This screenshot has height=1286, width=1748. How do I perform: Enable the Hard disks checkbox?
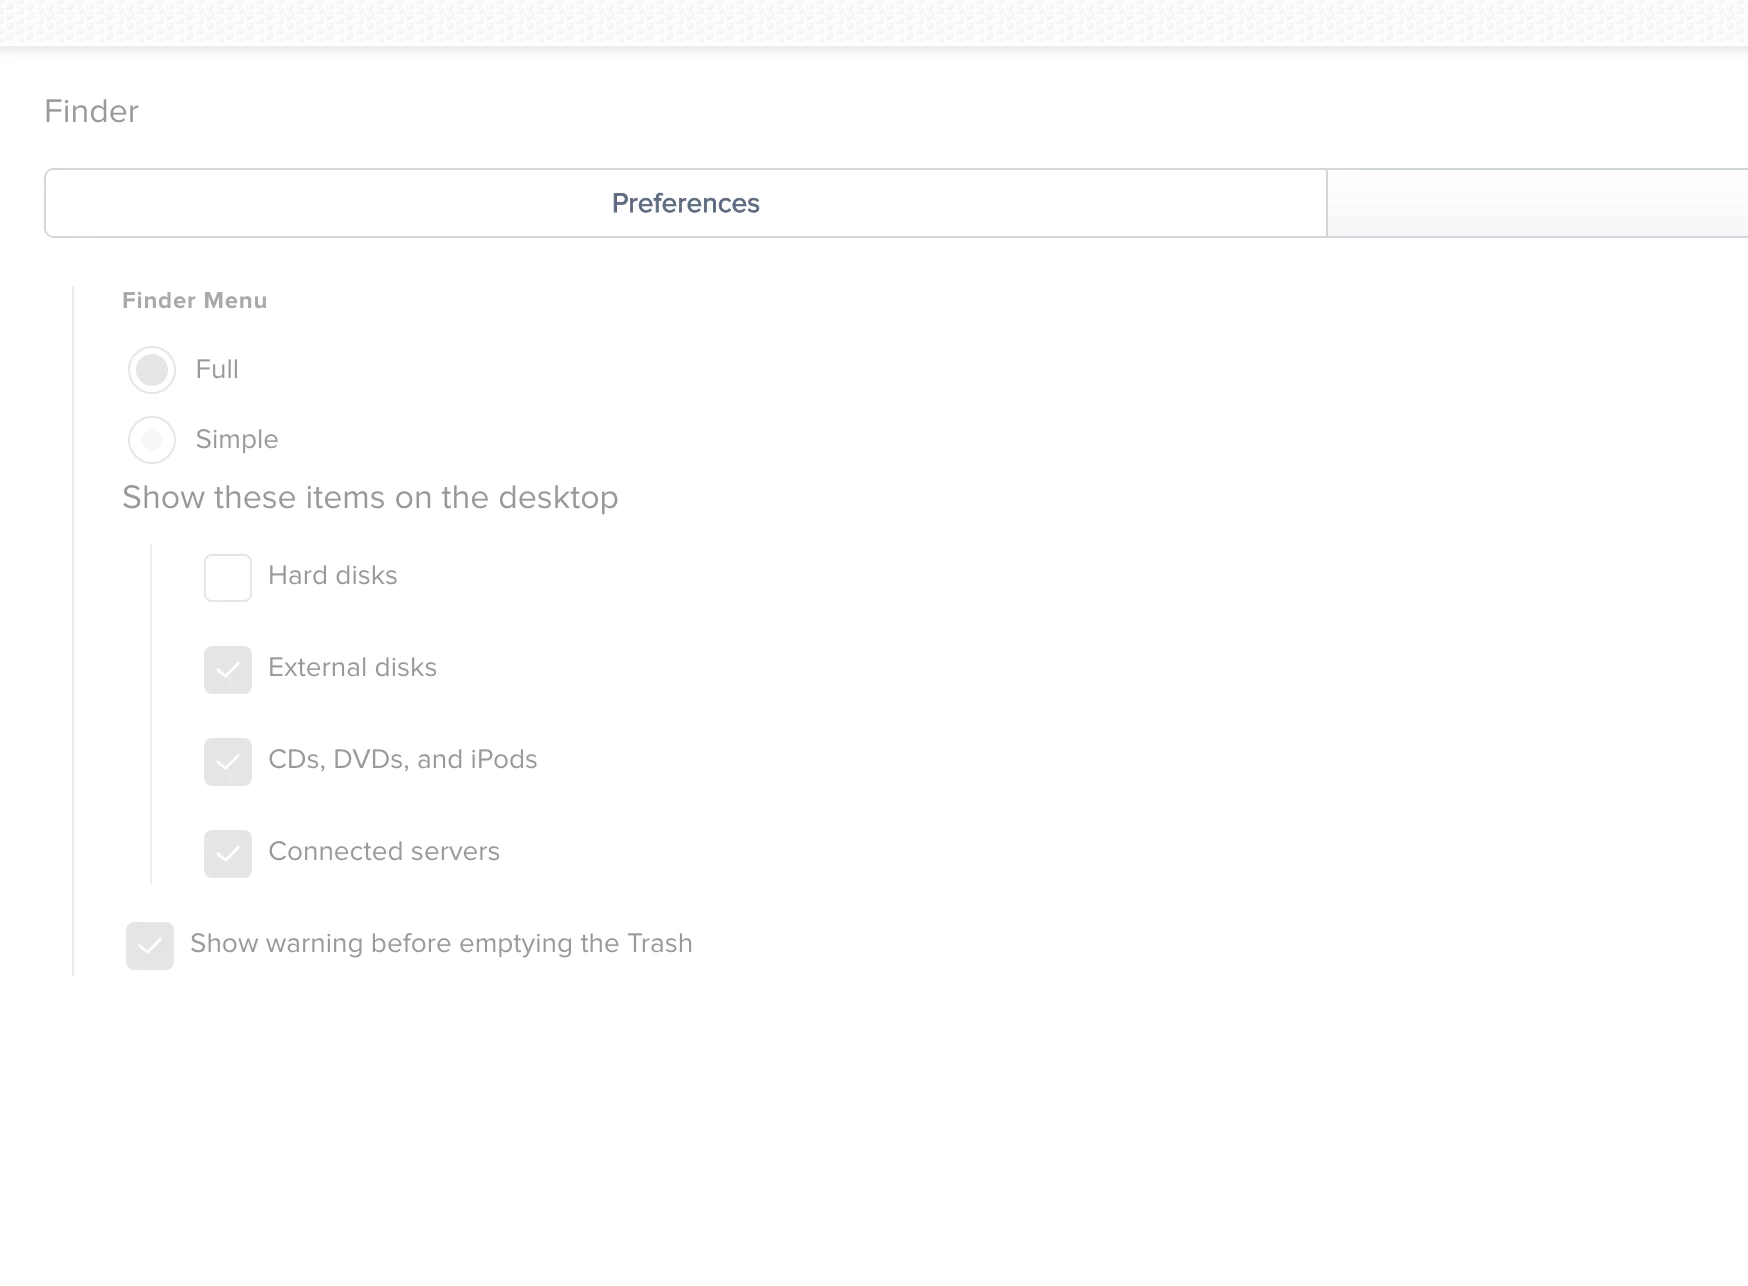point(228,578)
